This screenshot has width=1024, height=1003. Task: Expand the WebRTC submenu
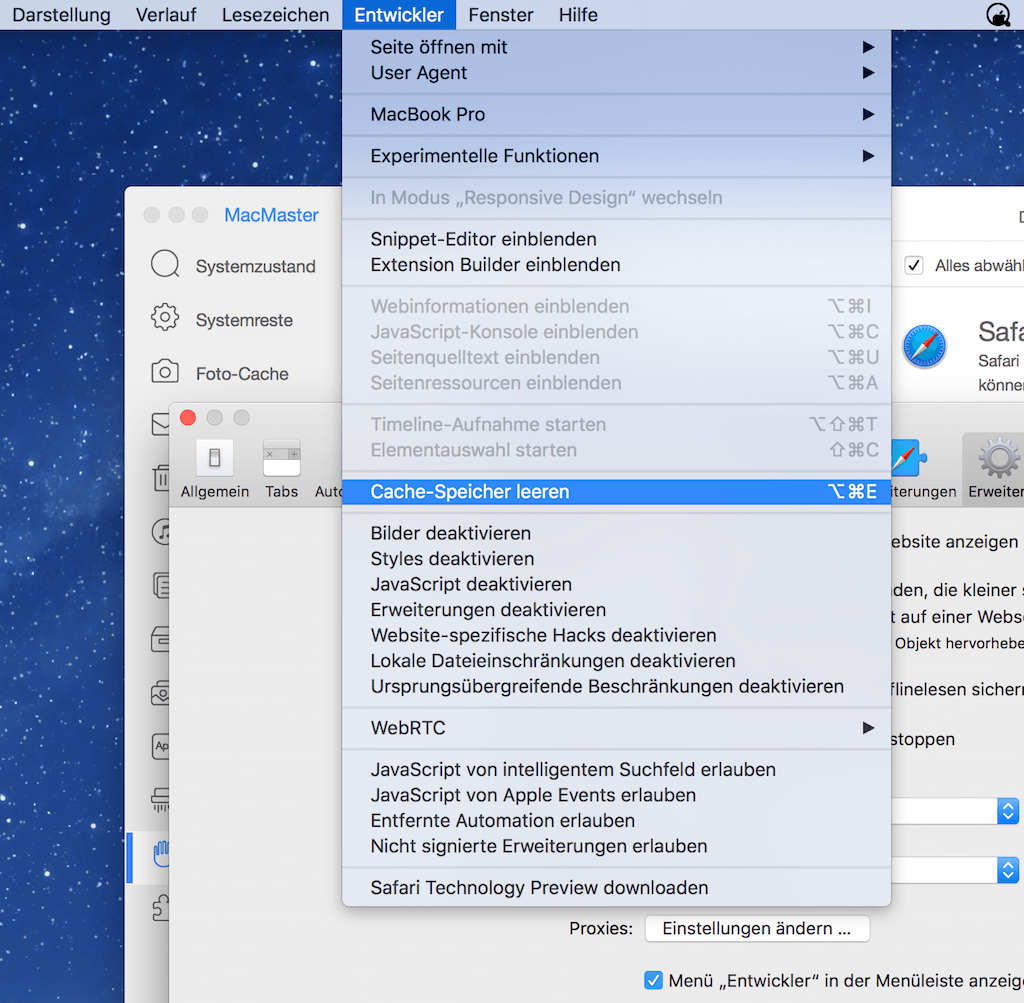point(616,727)
